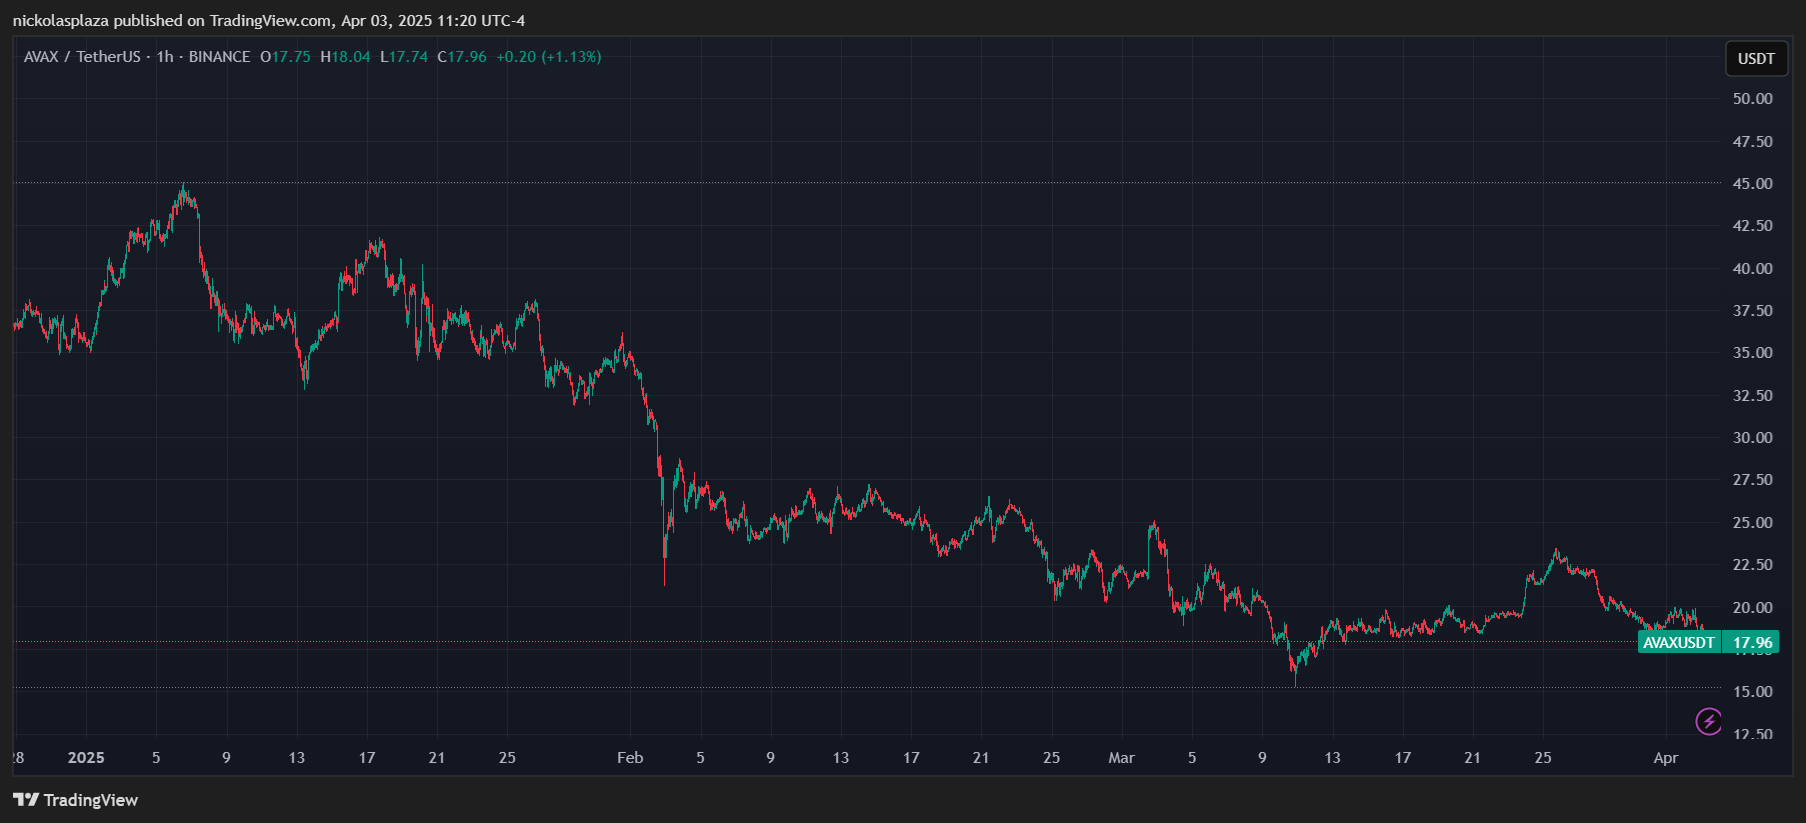Click the 35.00 price axis label
Image resolution: width=1806 pixels, height=823 pixels.
[x=1752, y=353]
